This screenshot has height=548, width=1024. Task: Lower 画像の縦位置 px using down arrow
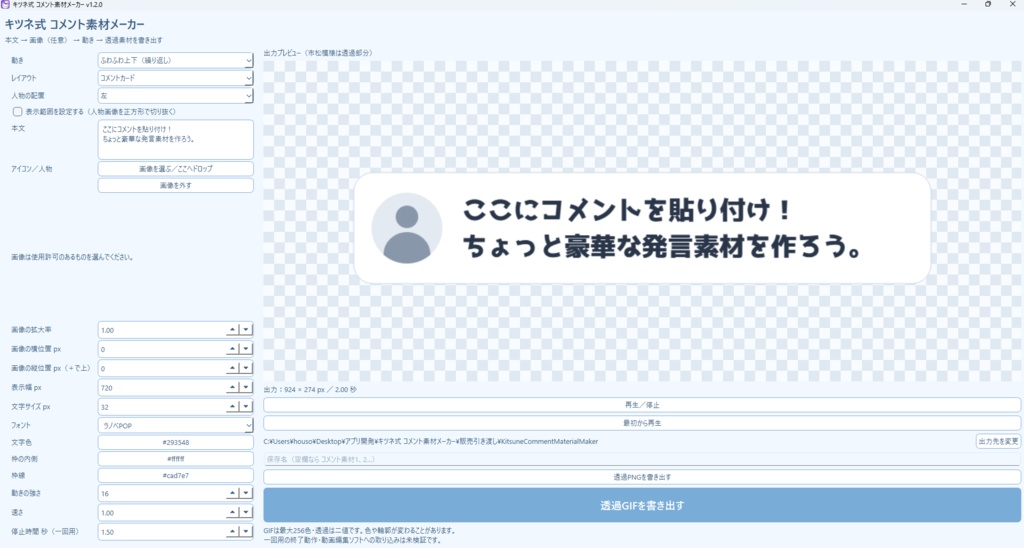tap(246, 368)
